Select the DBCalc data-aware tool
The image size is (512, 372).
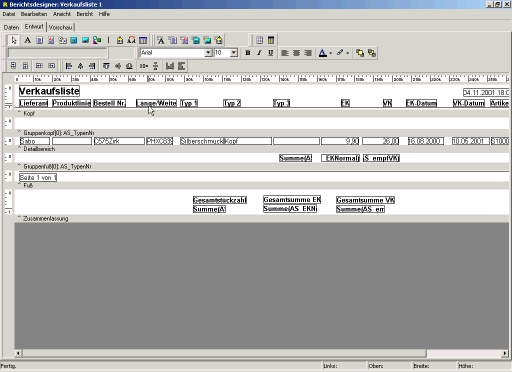[196, 40]
